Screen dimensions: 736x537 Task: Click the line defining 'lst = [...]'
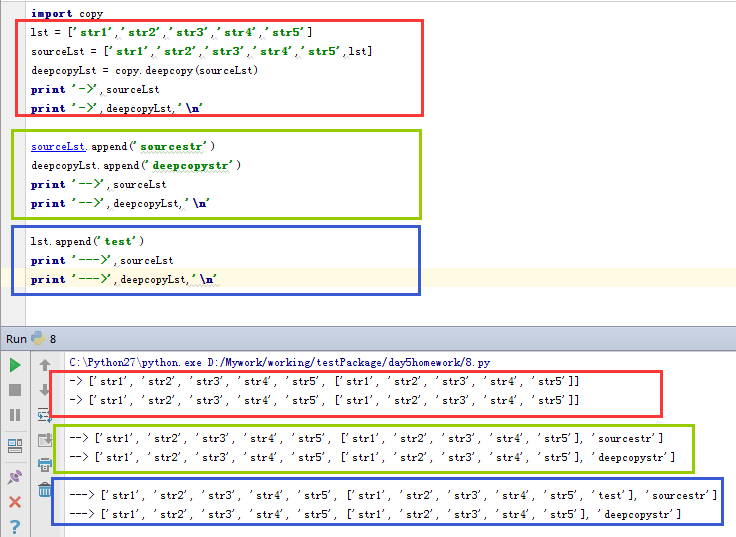click(171, 32)
